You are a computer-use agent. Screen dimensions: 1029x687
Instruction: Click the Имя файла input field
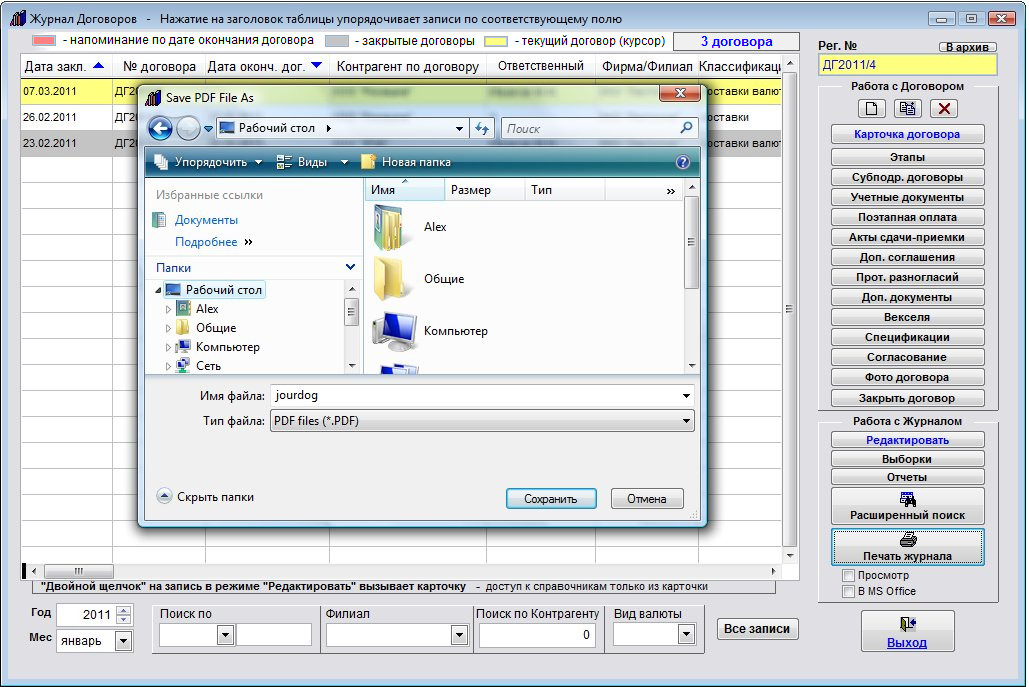tap(475, 395)
